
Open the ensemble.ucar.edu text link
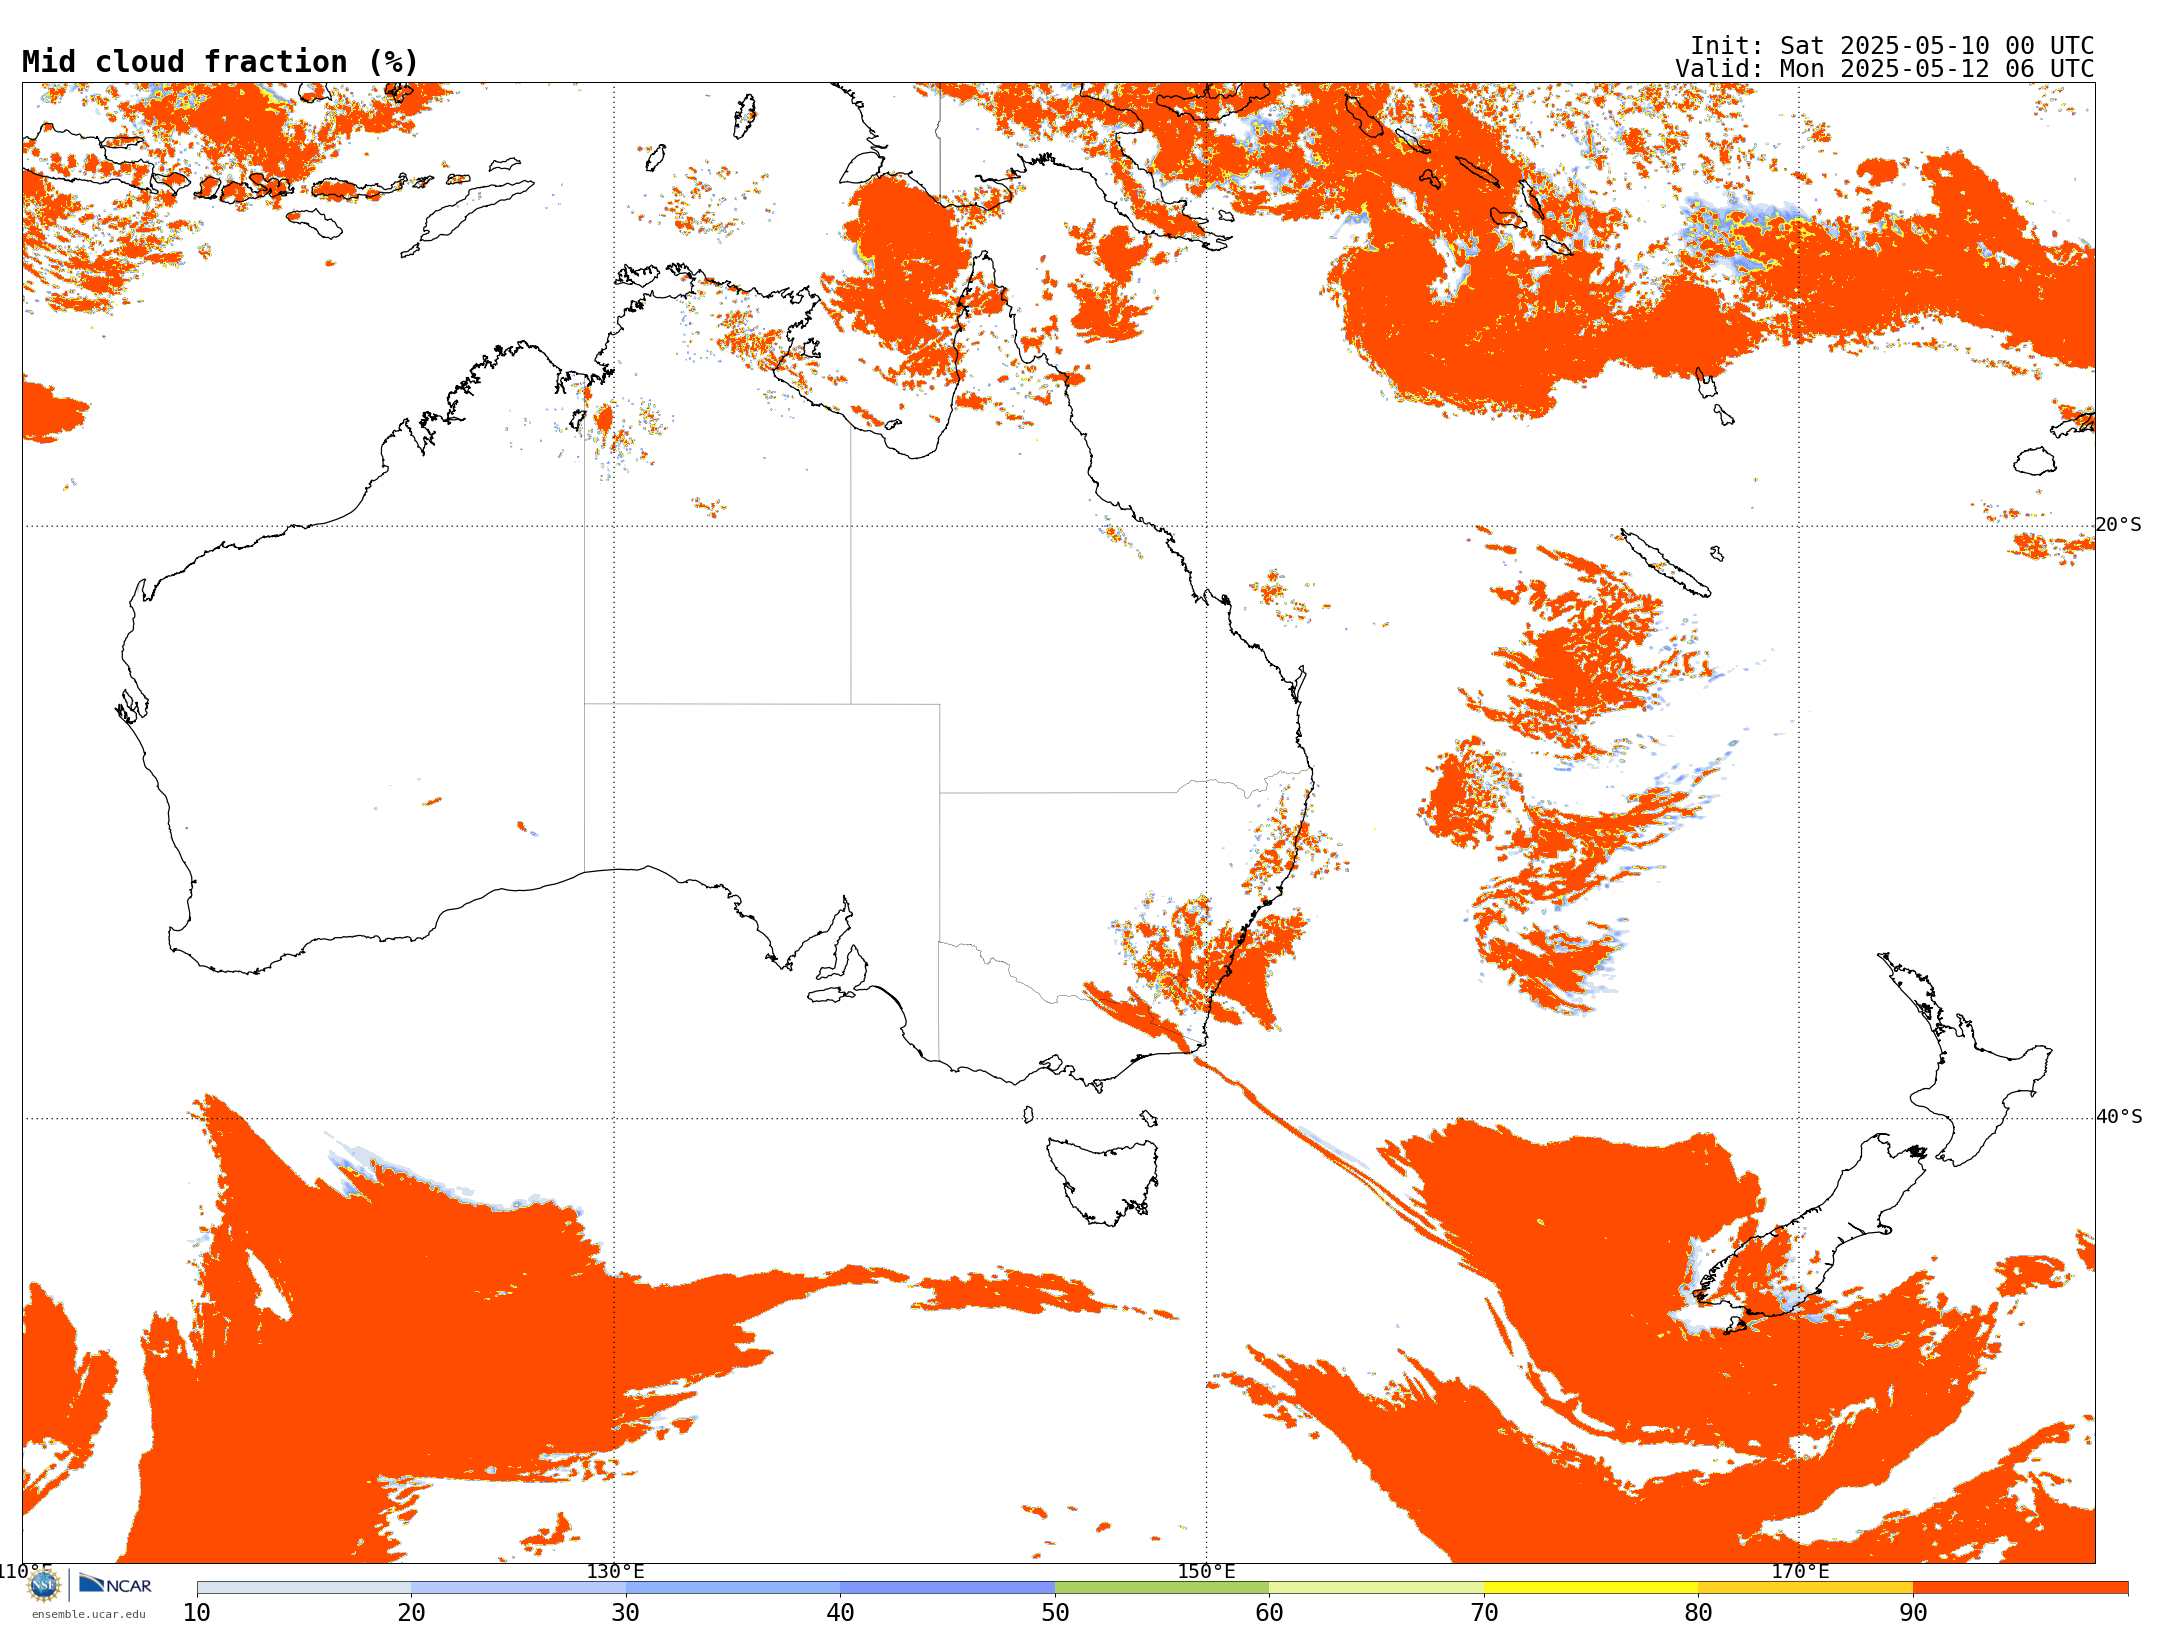coord(89,1614)
